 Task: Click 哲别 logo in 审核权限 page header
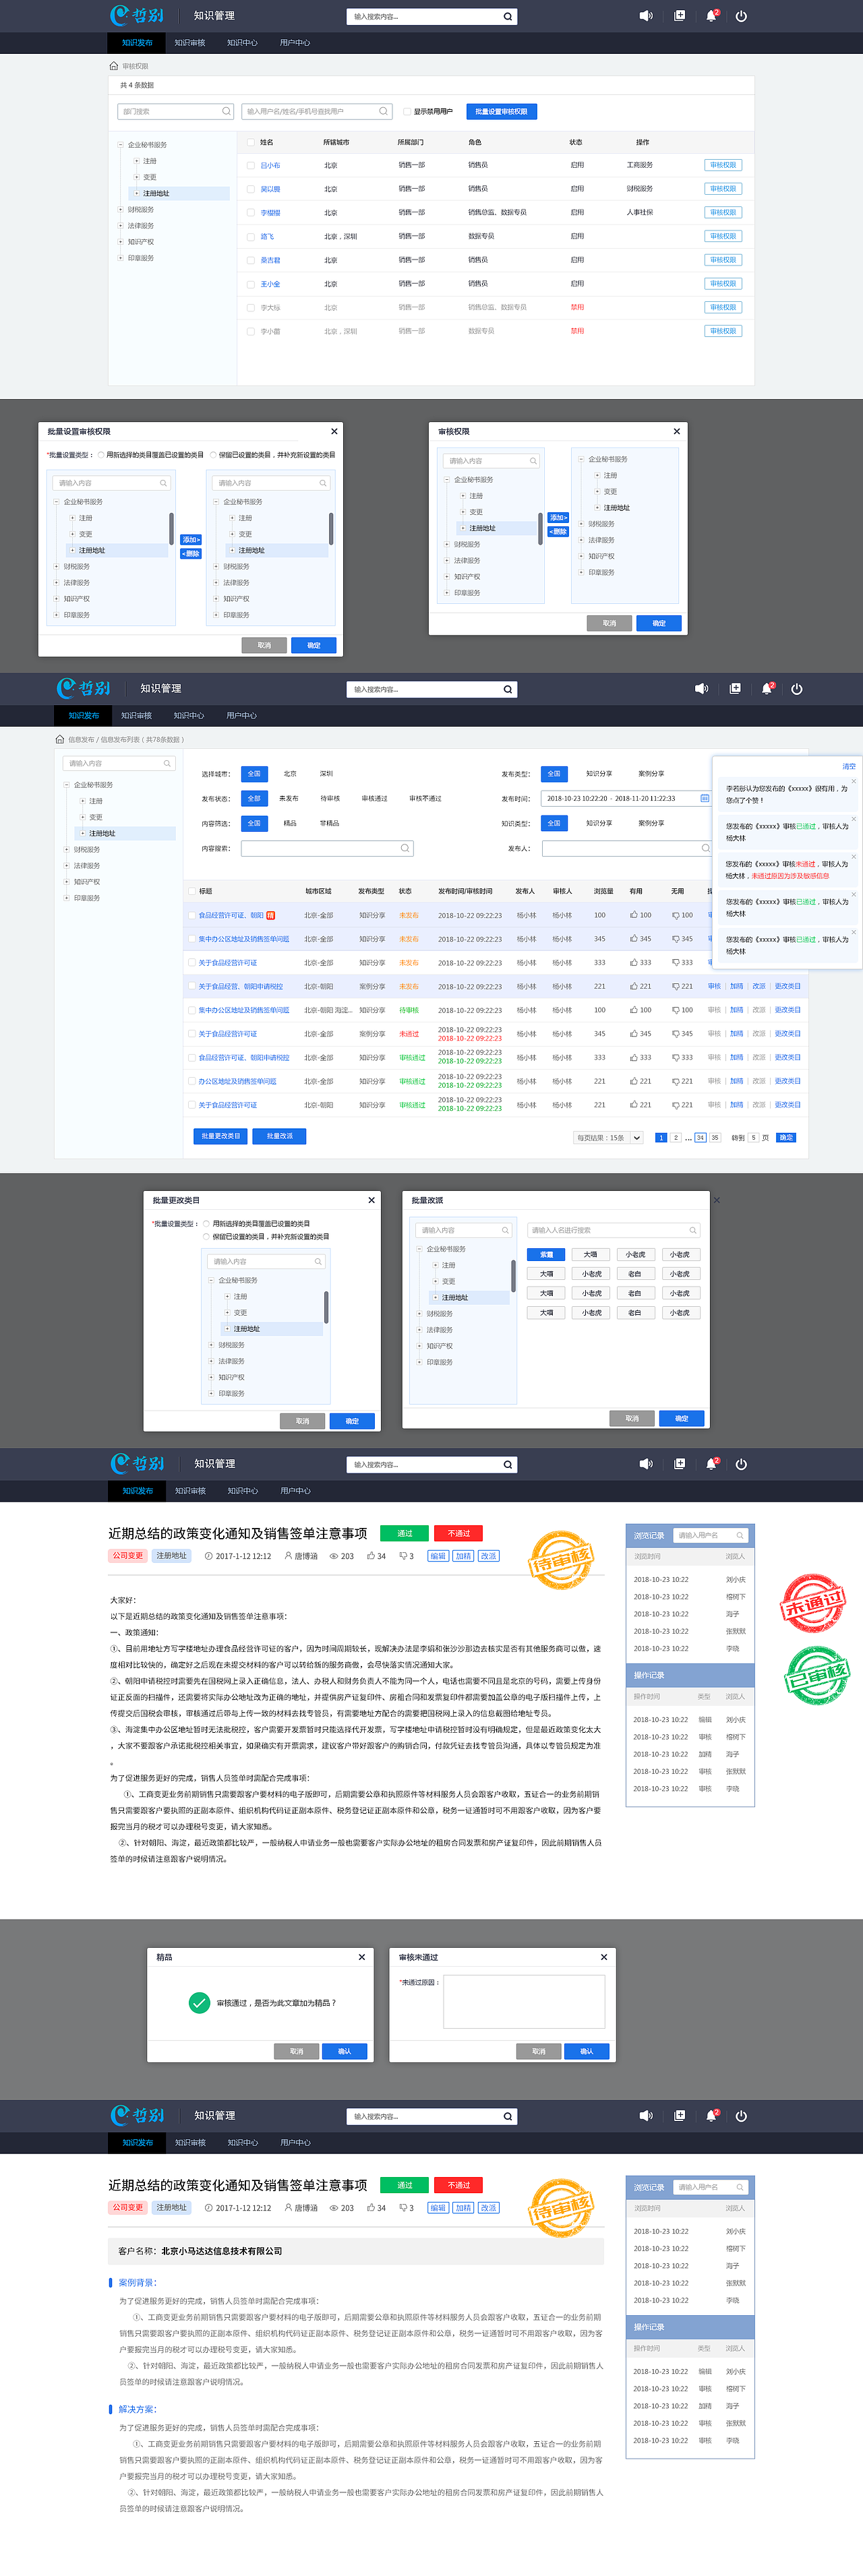(137, 16)
